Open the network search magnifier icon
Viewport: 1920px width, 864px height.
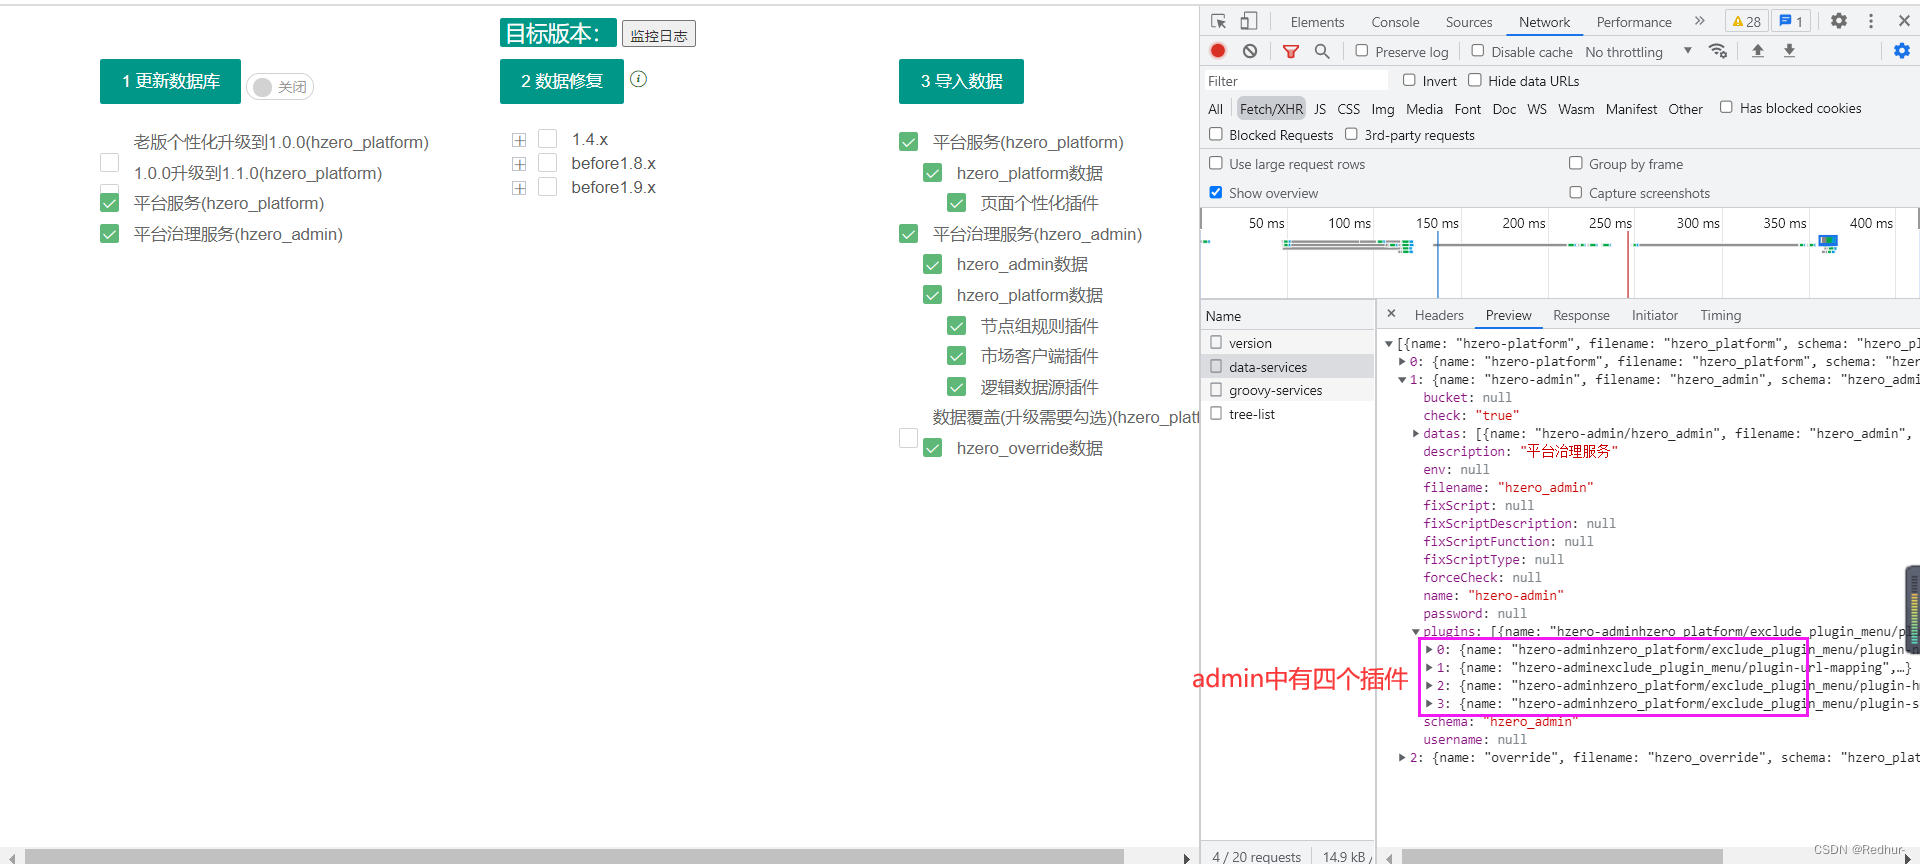(x=1322, y=51)
